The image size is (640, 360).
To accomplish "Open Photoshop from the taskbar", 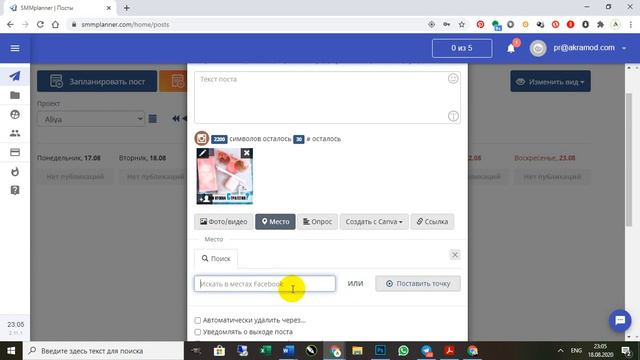I will pyautogui.click(x=380, y=351).
